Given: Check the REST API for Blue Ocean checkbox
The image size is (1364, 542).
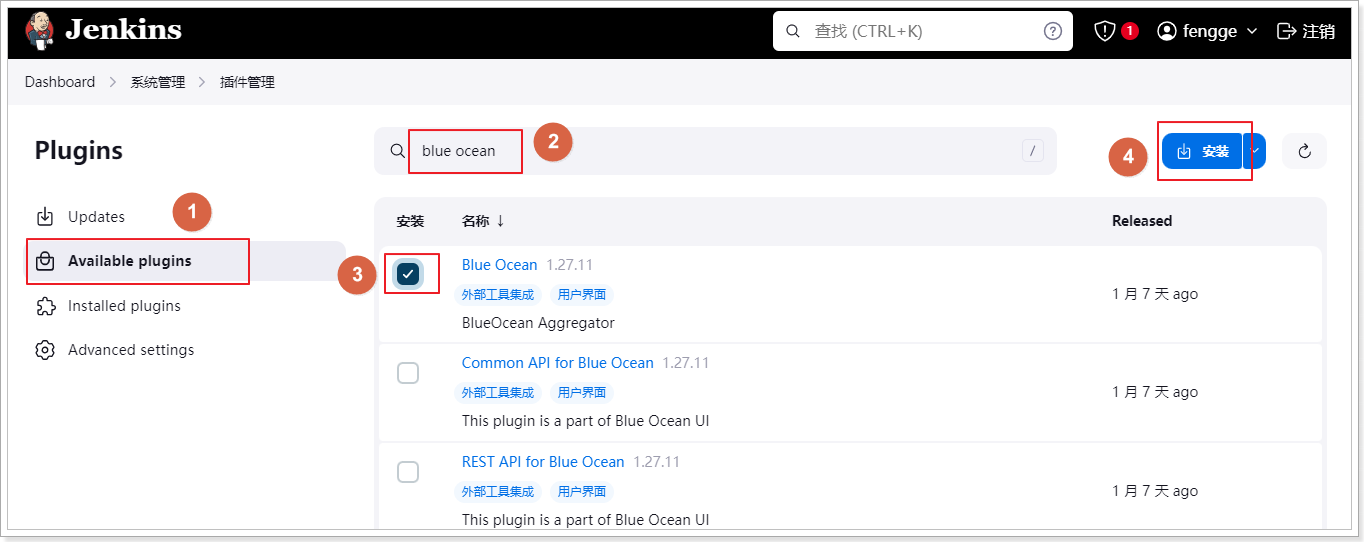Looking at the screenshot, I should pos(408,472).
